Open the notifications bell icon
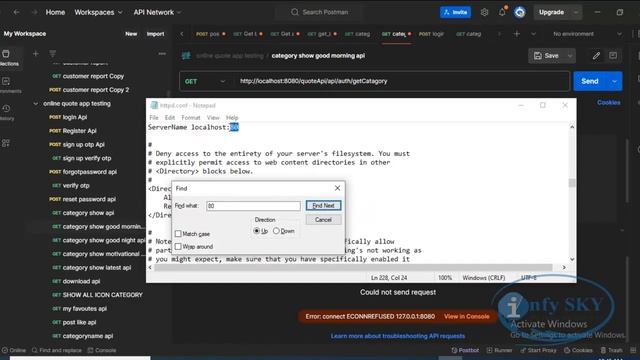Image resolution: width=640 pixels, height=360 pixels. point(502,12)
